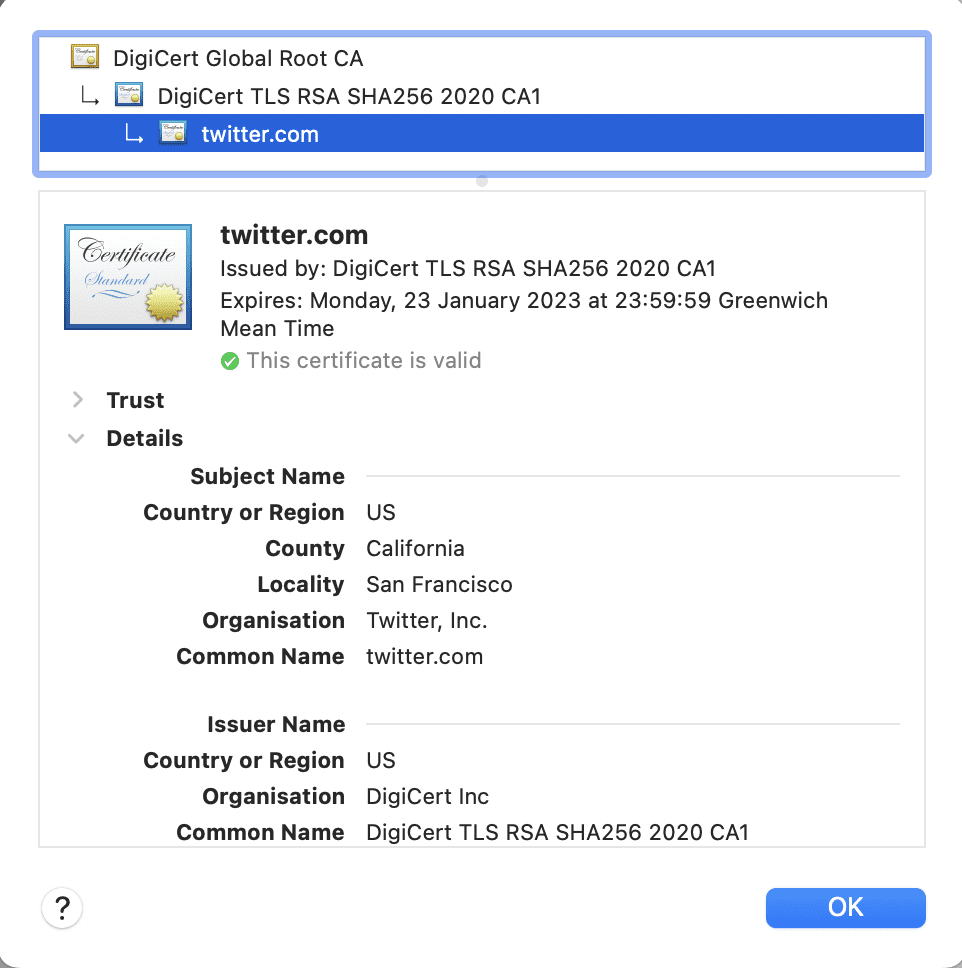Select twitter.com row in the certificate chain
The width and height of the screenshot is (962, 968).
pyautogui.click(x=482, y=133)
